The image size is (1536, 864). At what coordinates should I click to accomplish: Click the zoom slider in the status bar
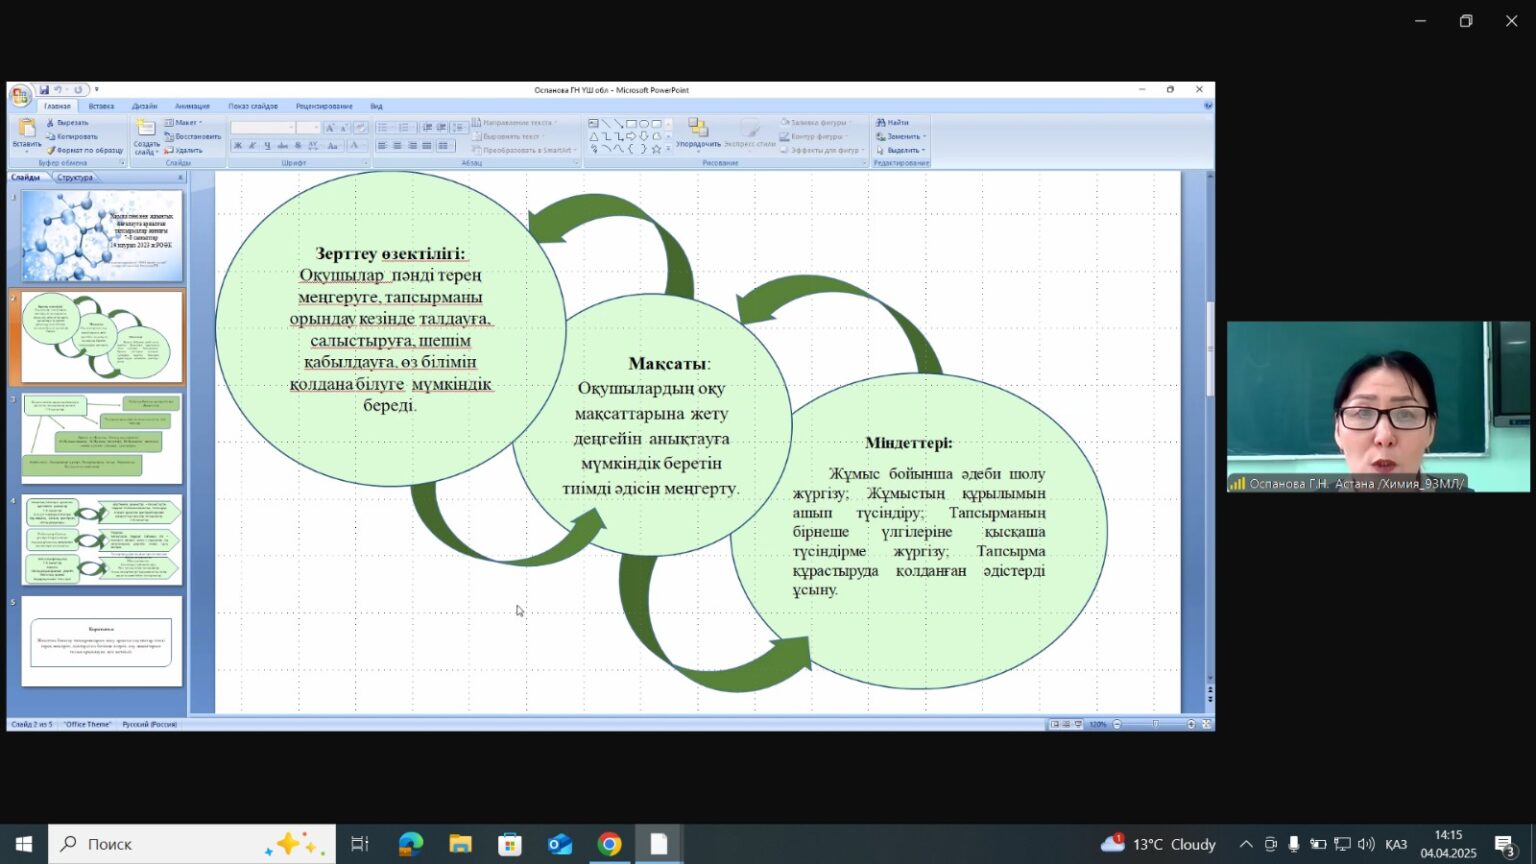pyautogui.click(x=1154, y=724)
